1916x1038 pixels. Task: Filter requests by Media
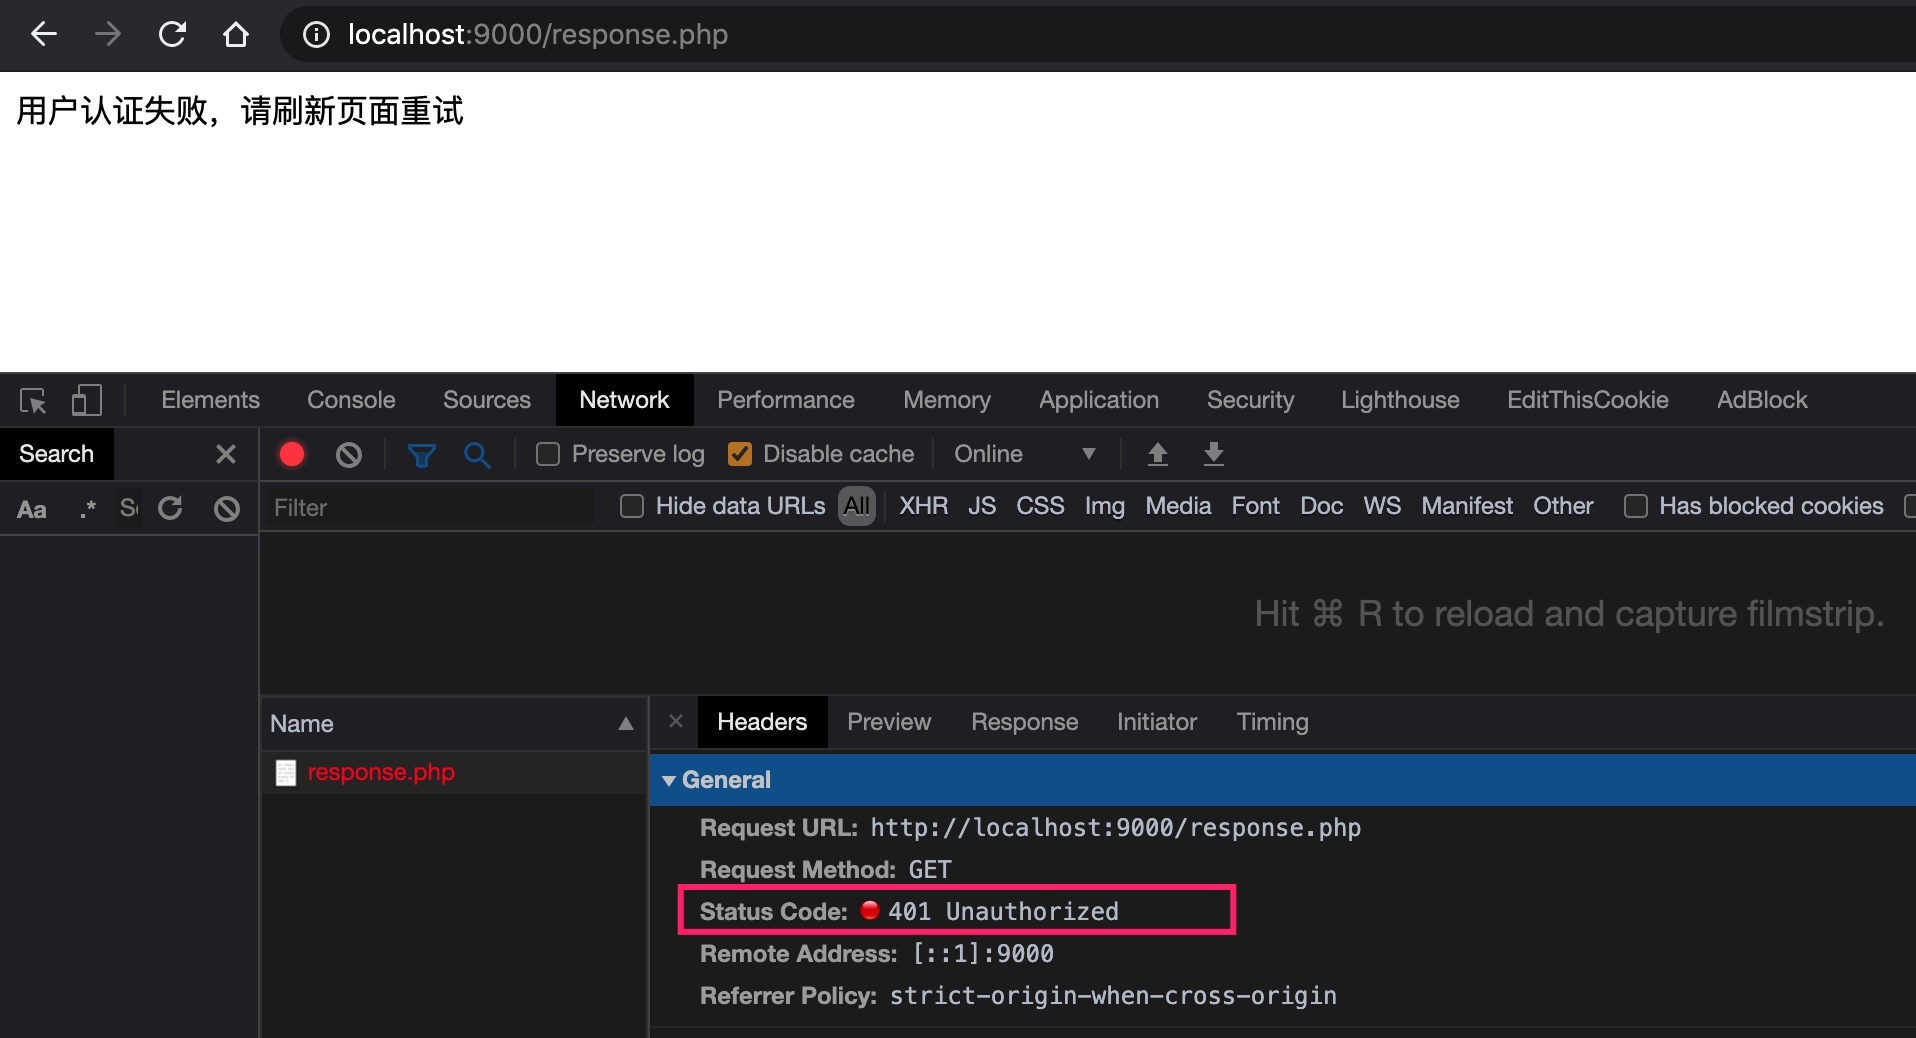click(x=1178, y=506)
